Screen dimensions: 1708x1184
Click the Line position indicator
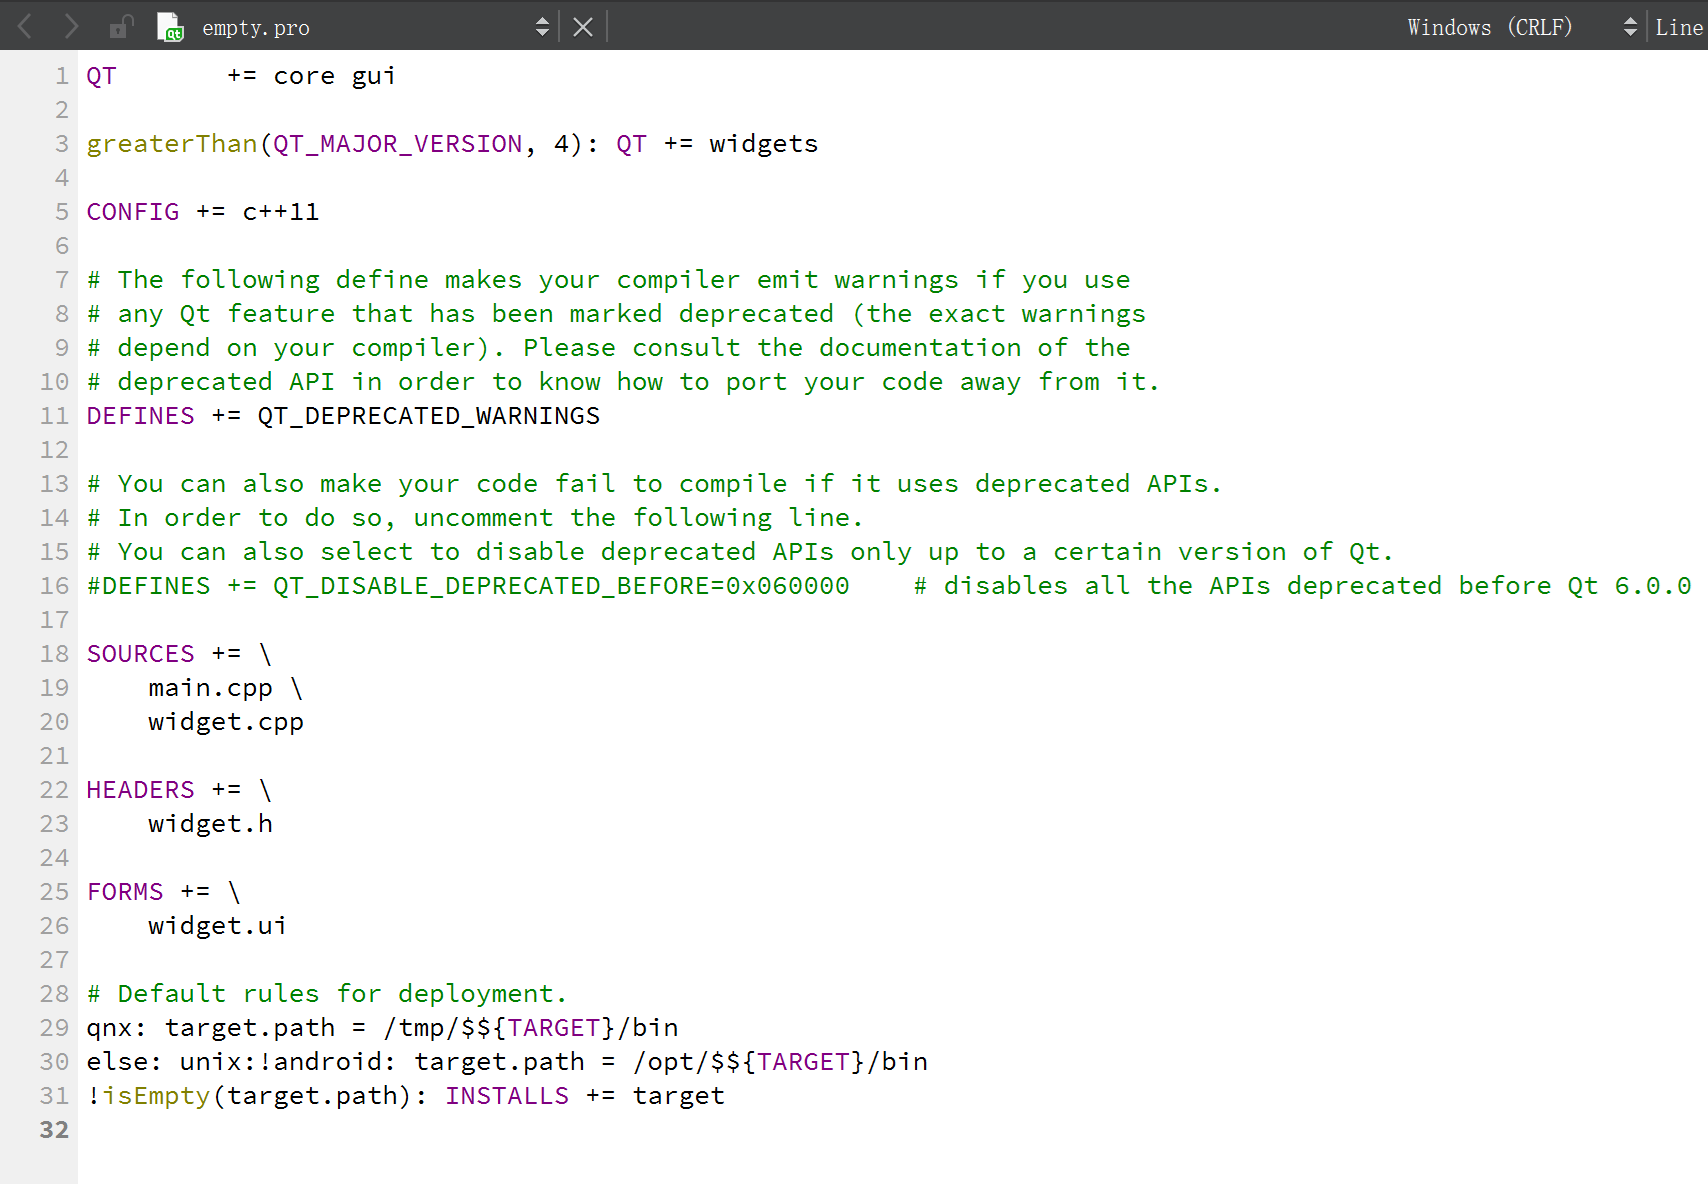[1679, 27]
